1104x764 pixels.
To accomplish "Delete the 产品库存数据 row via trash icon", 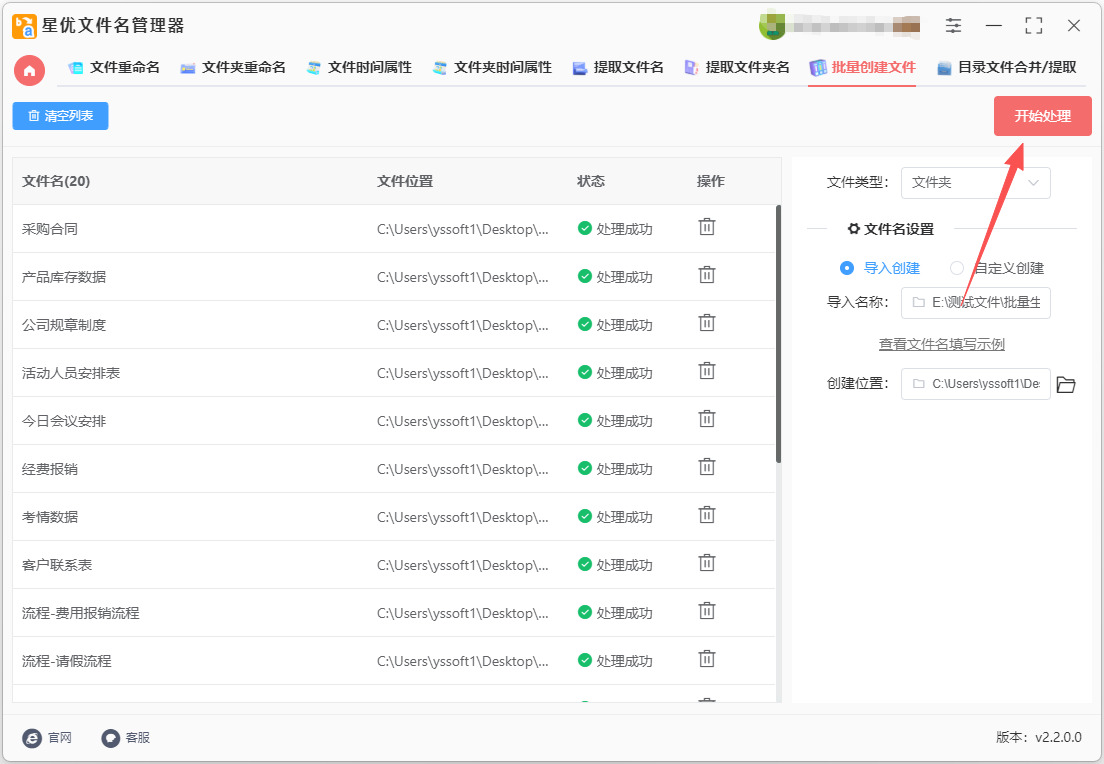I will pyautogui.click(x=707, y=275).
